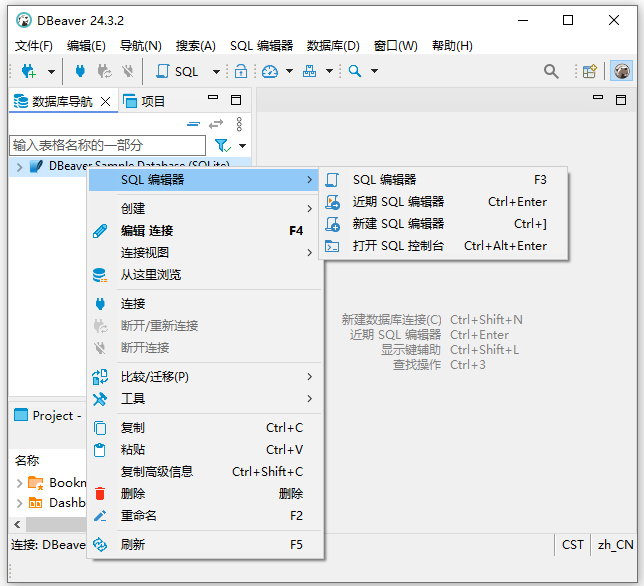This screenshot has width=644, height=586.
Task: Open the 数据库(D) menu
Action: 333,46
